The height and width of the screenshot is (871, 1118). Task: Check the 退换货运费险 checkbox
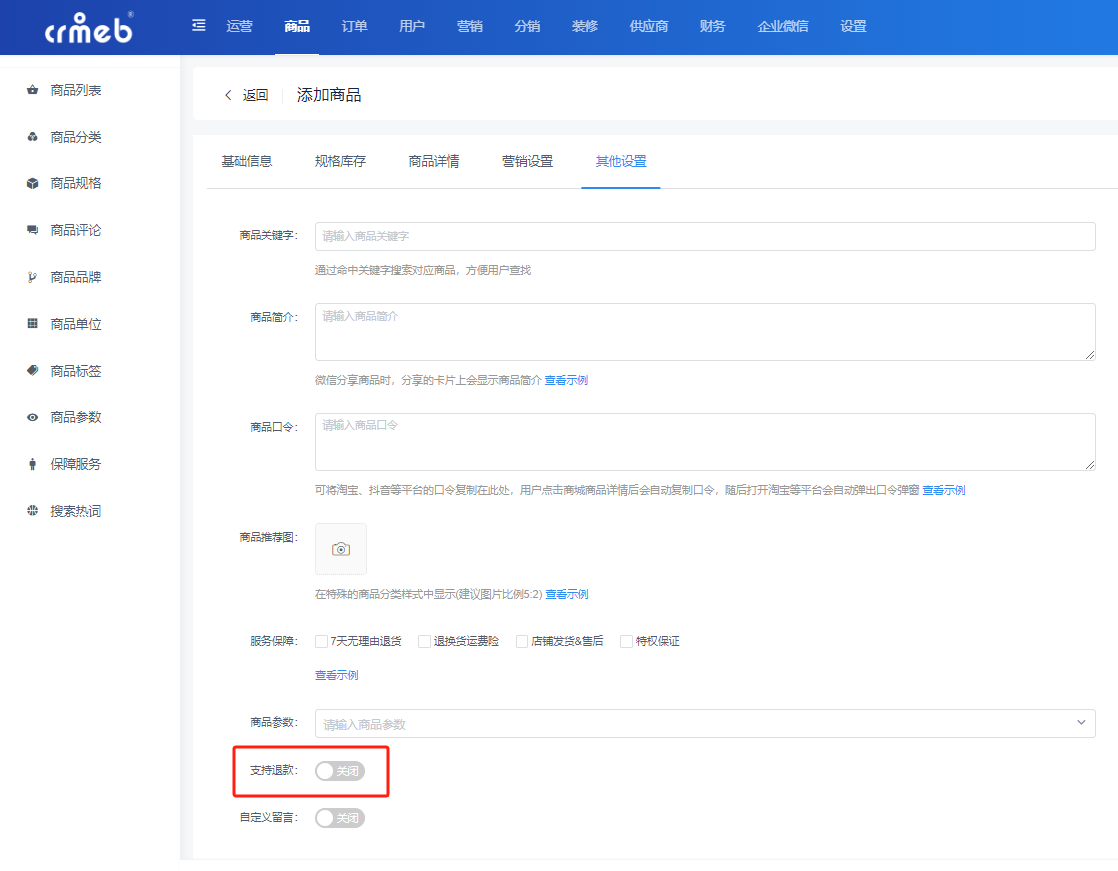click(424, 641)
